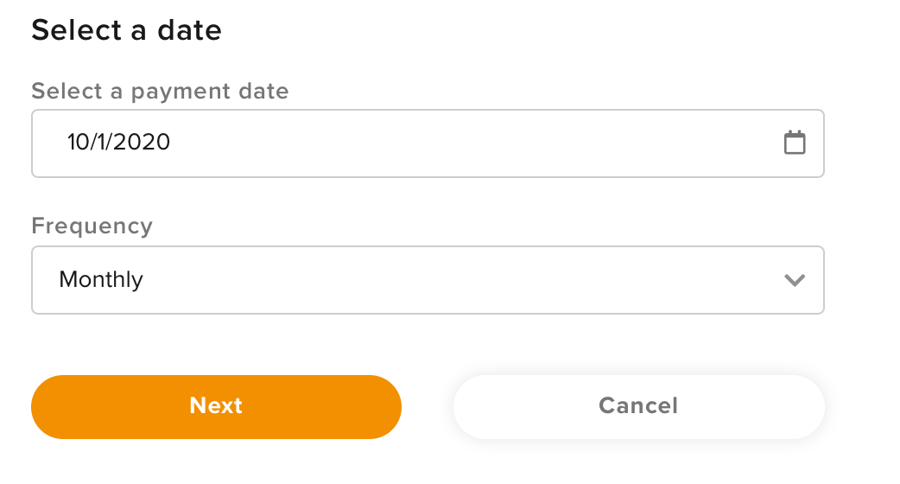Edit the payment date value 10/1/2020
This screenshot has width=900, height=484.
coord(118,142)
